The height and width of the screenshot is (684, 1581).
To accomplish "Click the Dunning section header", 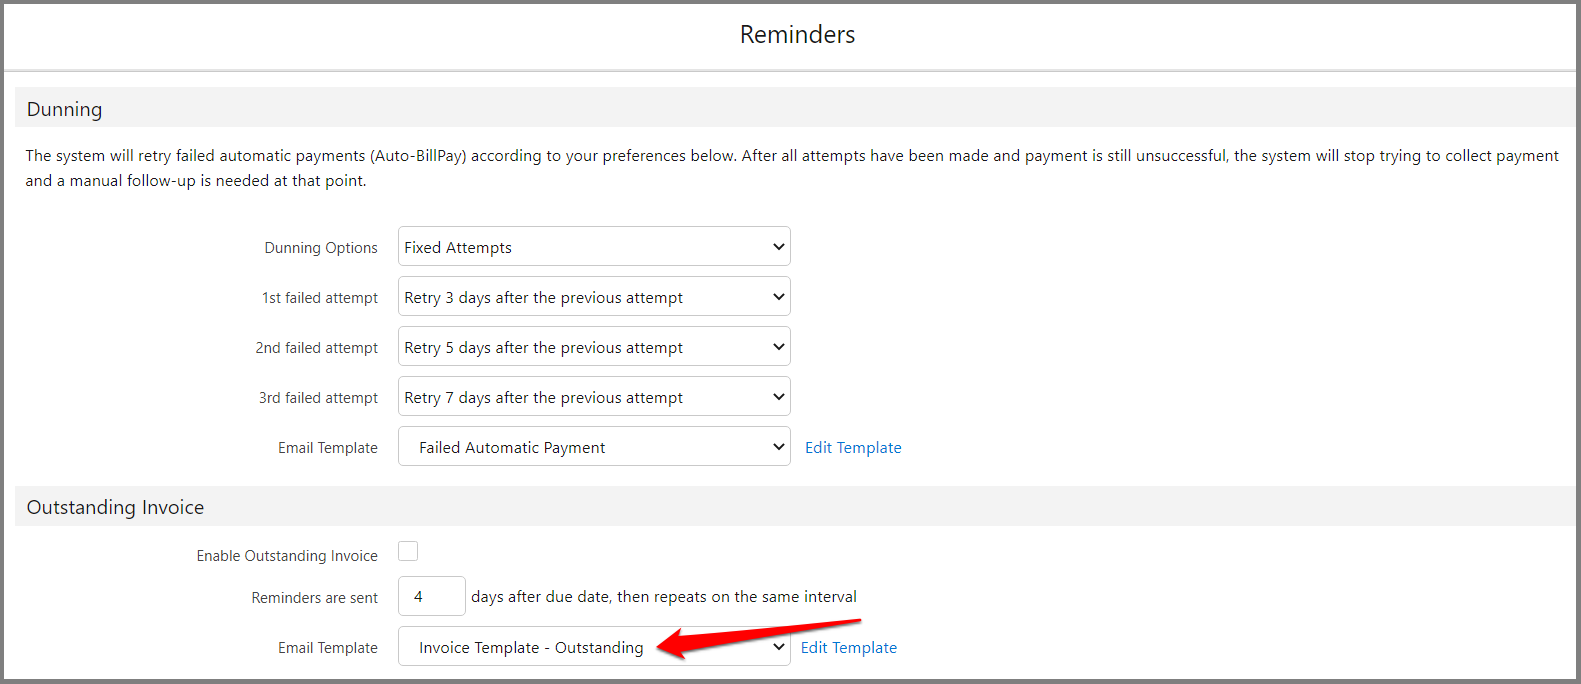I will pos(64,109).
